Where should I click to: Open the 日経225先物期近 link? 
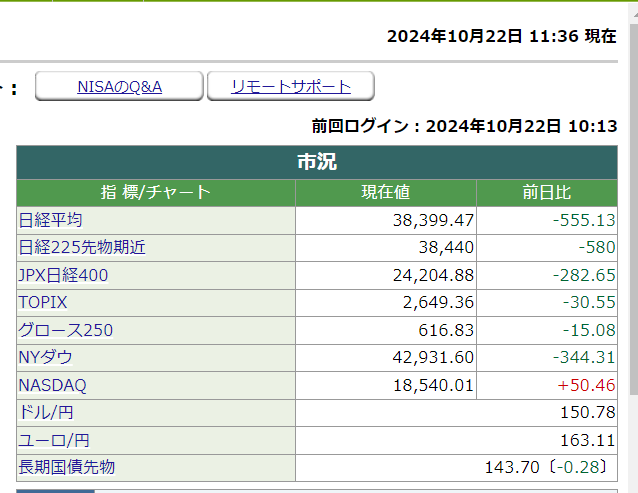pyautogui.click(x=82, y=247)
